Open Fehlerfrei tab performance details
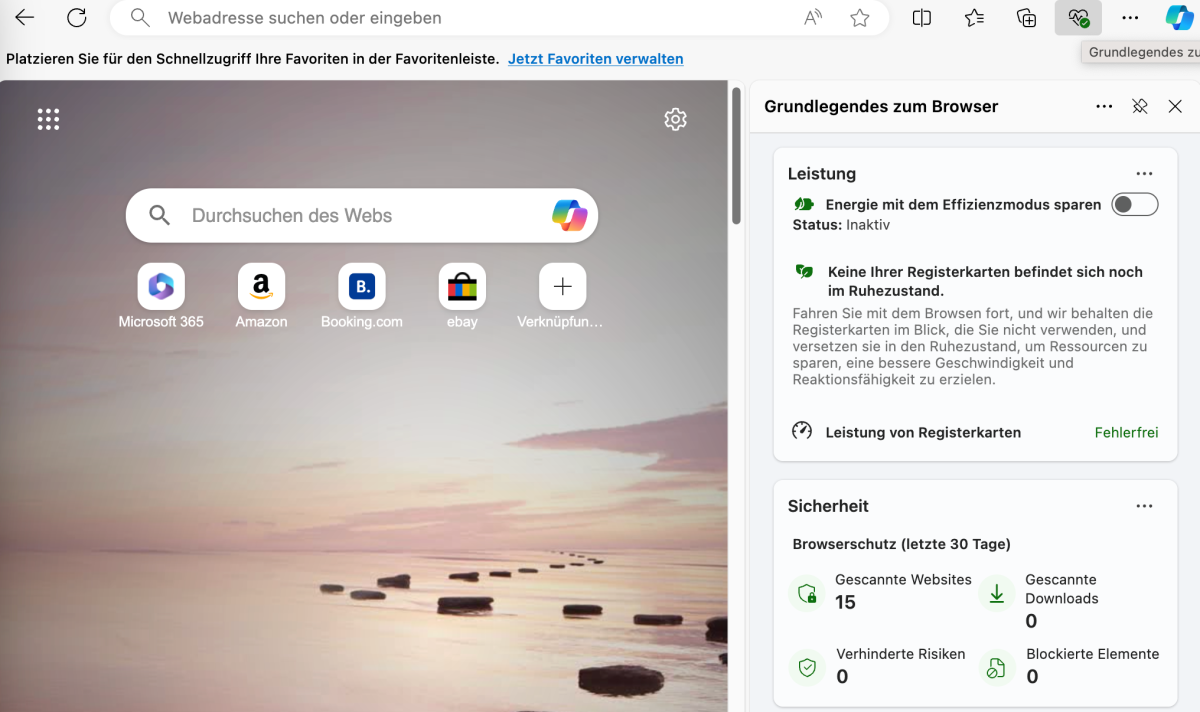1200x712 pixels. point(1126,432)
